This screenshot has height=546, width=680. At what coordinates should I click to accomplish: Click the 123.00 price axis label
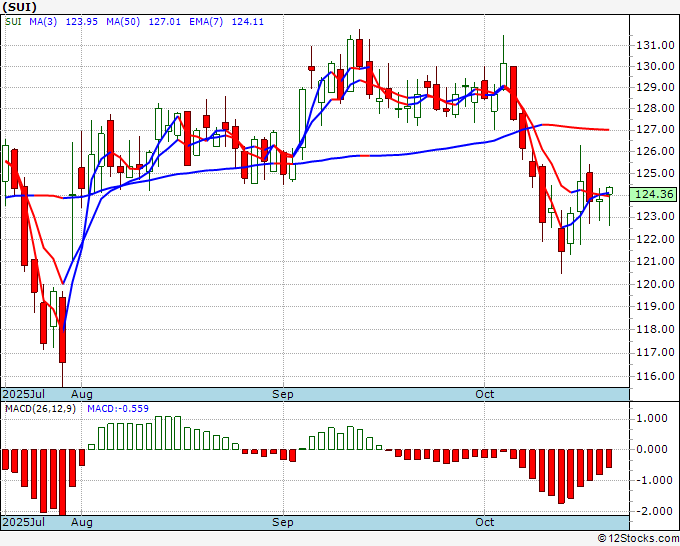point(655,216)
